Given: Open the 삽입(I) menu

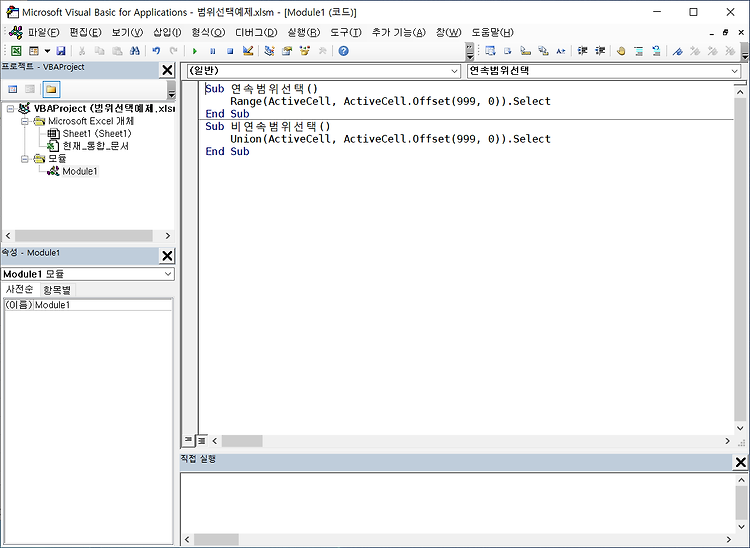Looking at the screenshot, I should tap(167, 33).
